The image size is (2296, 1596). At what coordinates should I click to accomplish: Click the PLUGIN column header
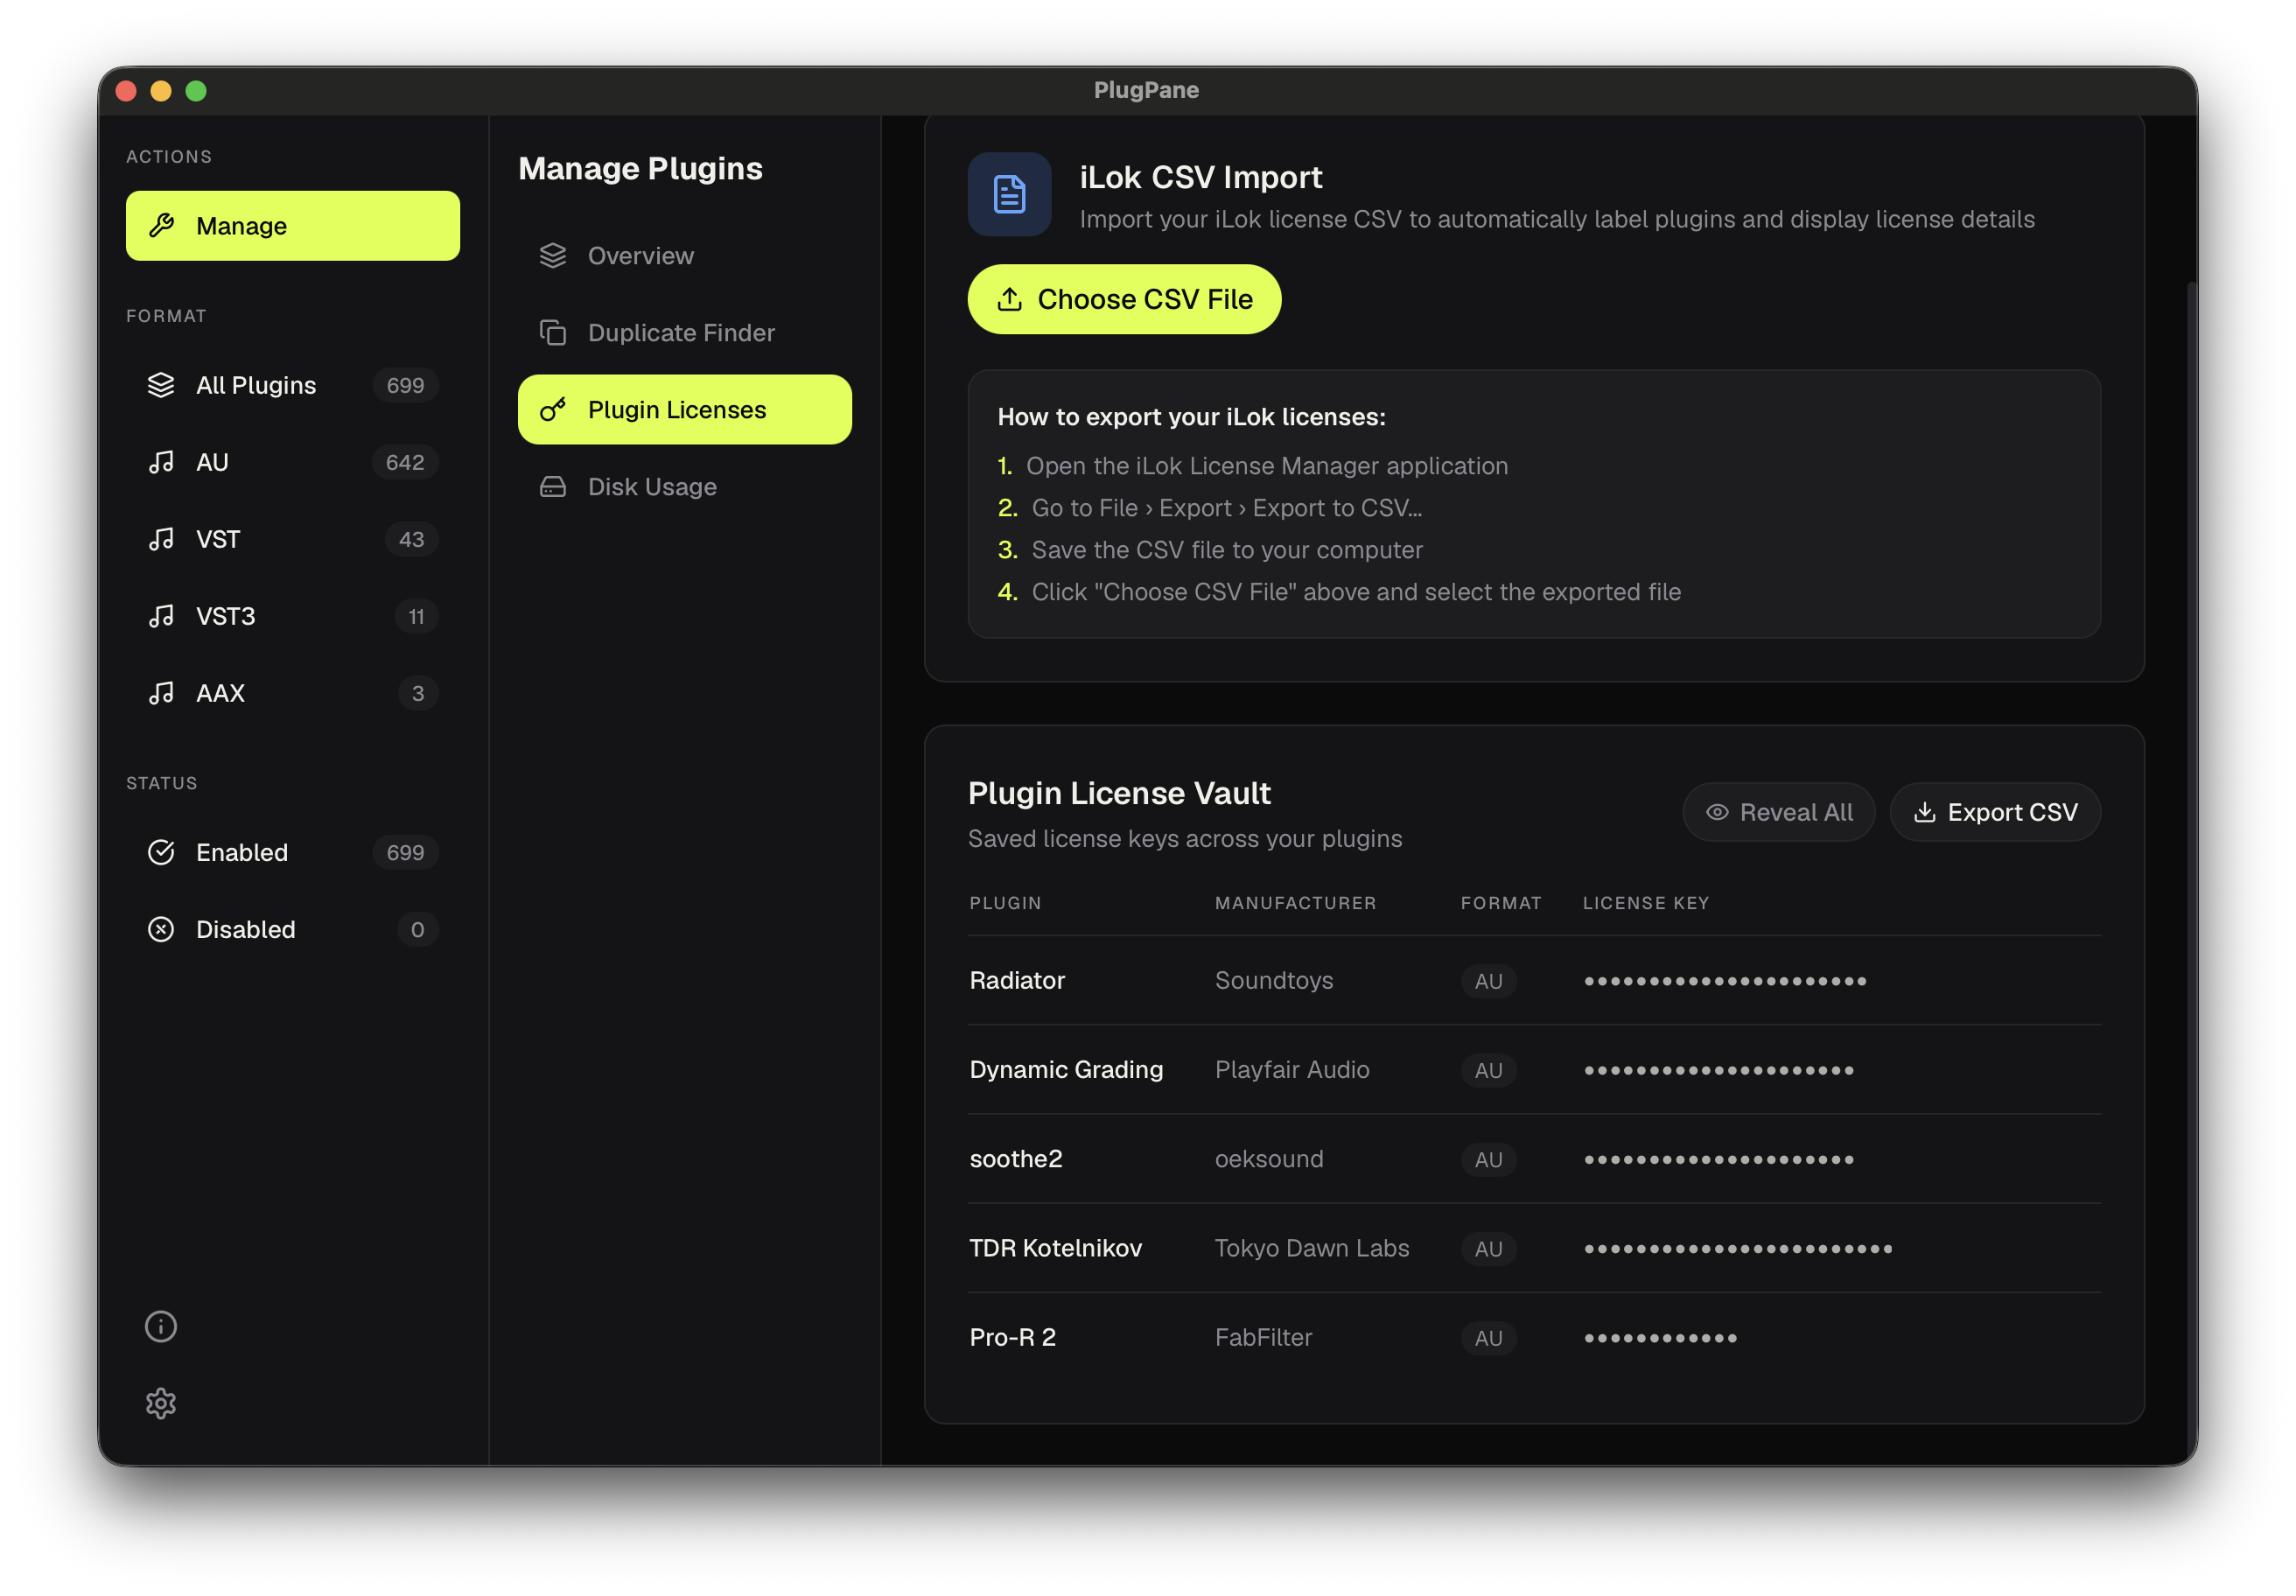point(1005,903)
